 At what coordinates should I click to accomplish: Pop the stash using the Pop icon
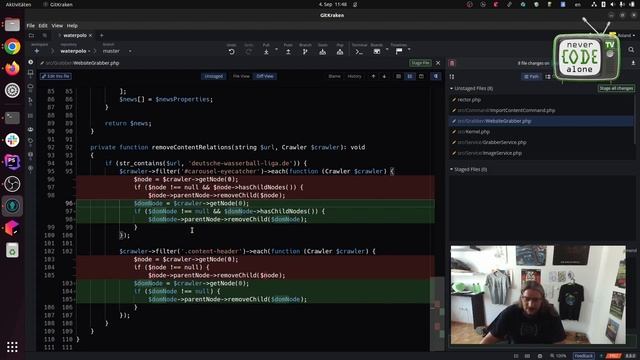coord(340,52)
